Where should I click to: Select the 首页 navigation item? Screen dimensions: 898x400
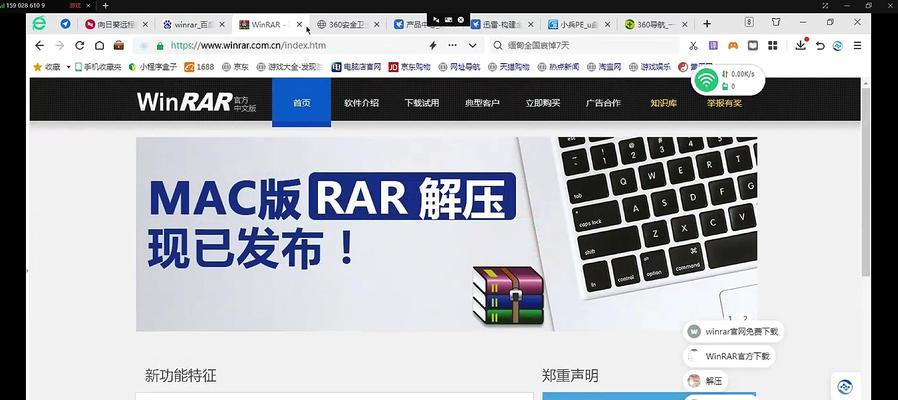tap(301, 102)
